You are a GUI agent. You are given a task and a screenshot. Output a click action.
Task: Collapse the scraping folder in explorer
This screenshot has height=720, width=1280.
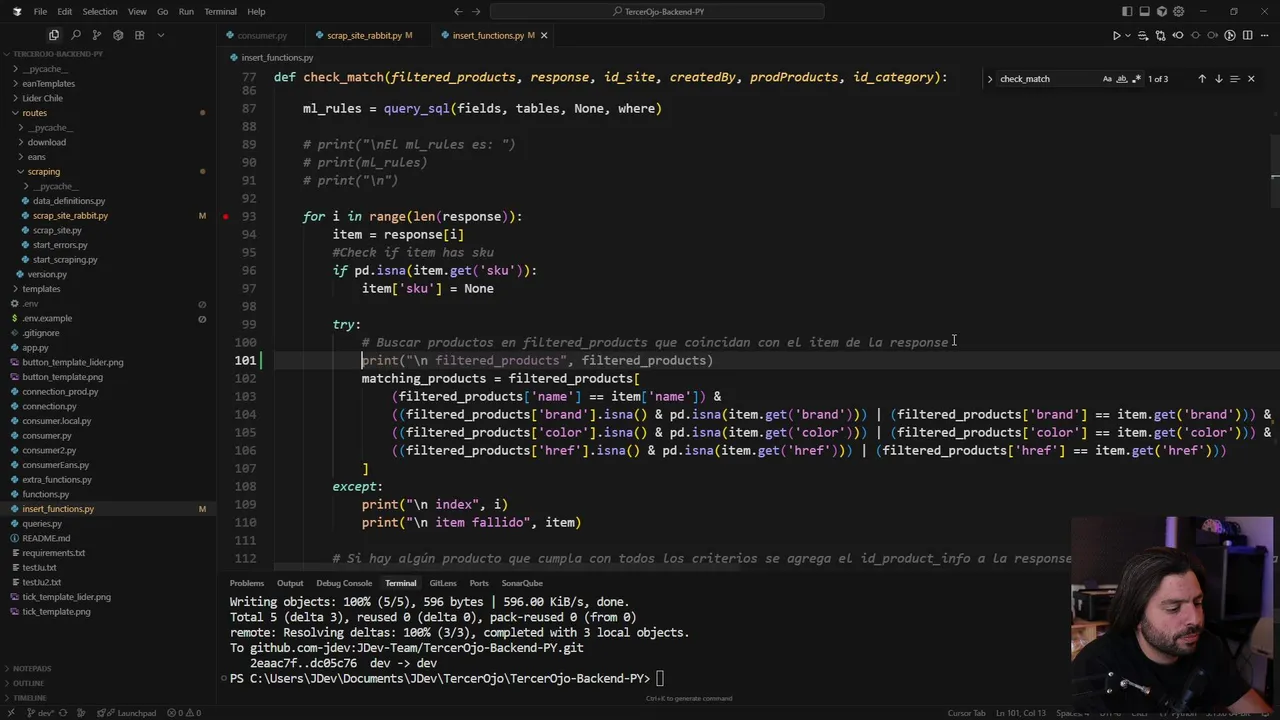pos(43,172)
